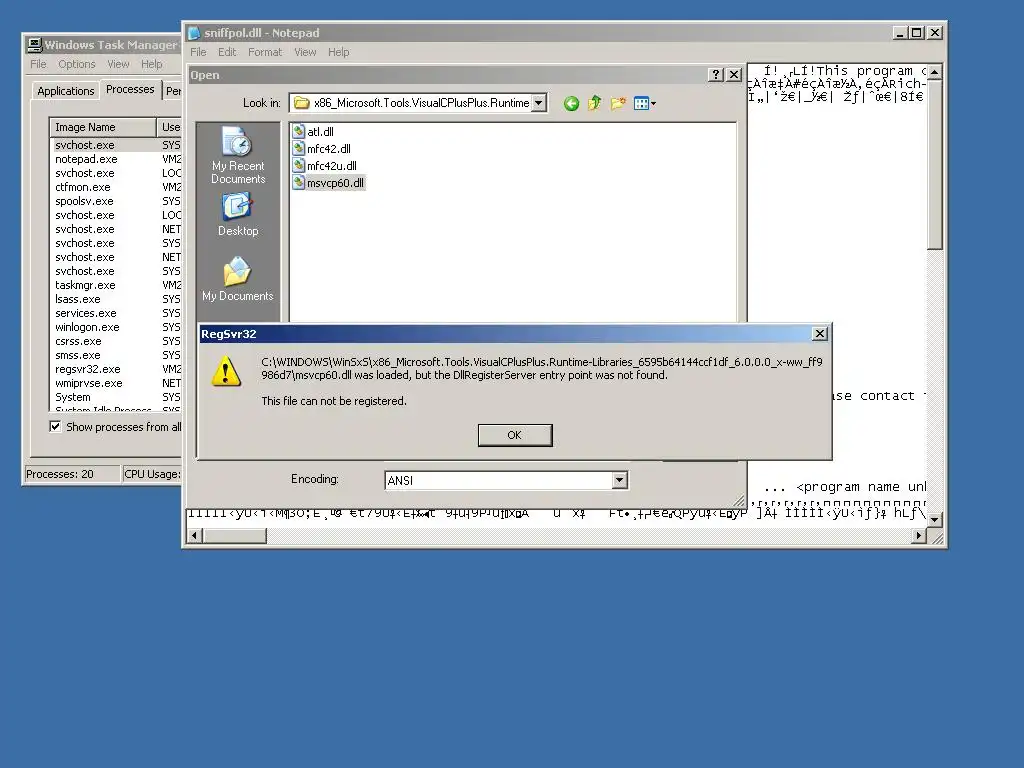The width and height of the screenshot is (1024, 768).
Task: Click the Notepad title bar icon
Action: coord(194,33)
